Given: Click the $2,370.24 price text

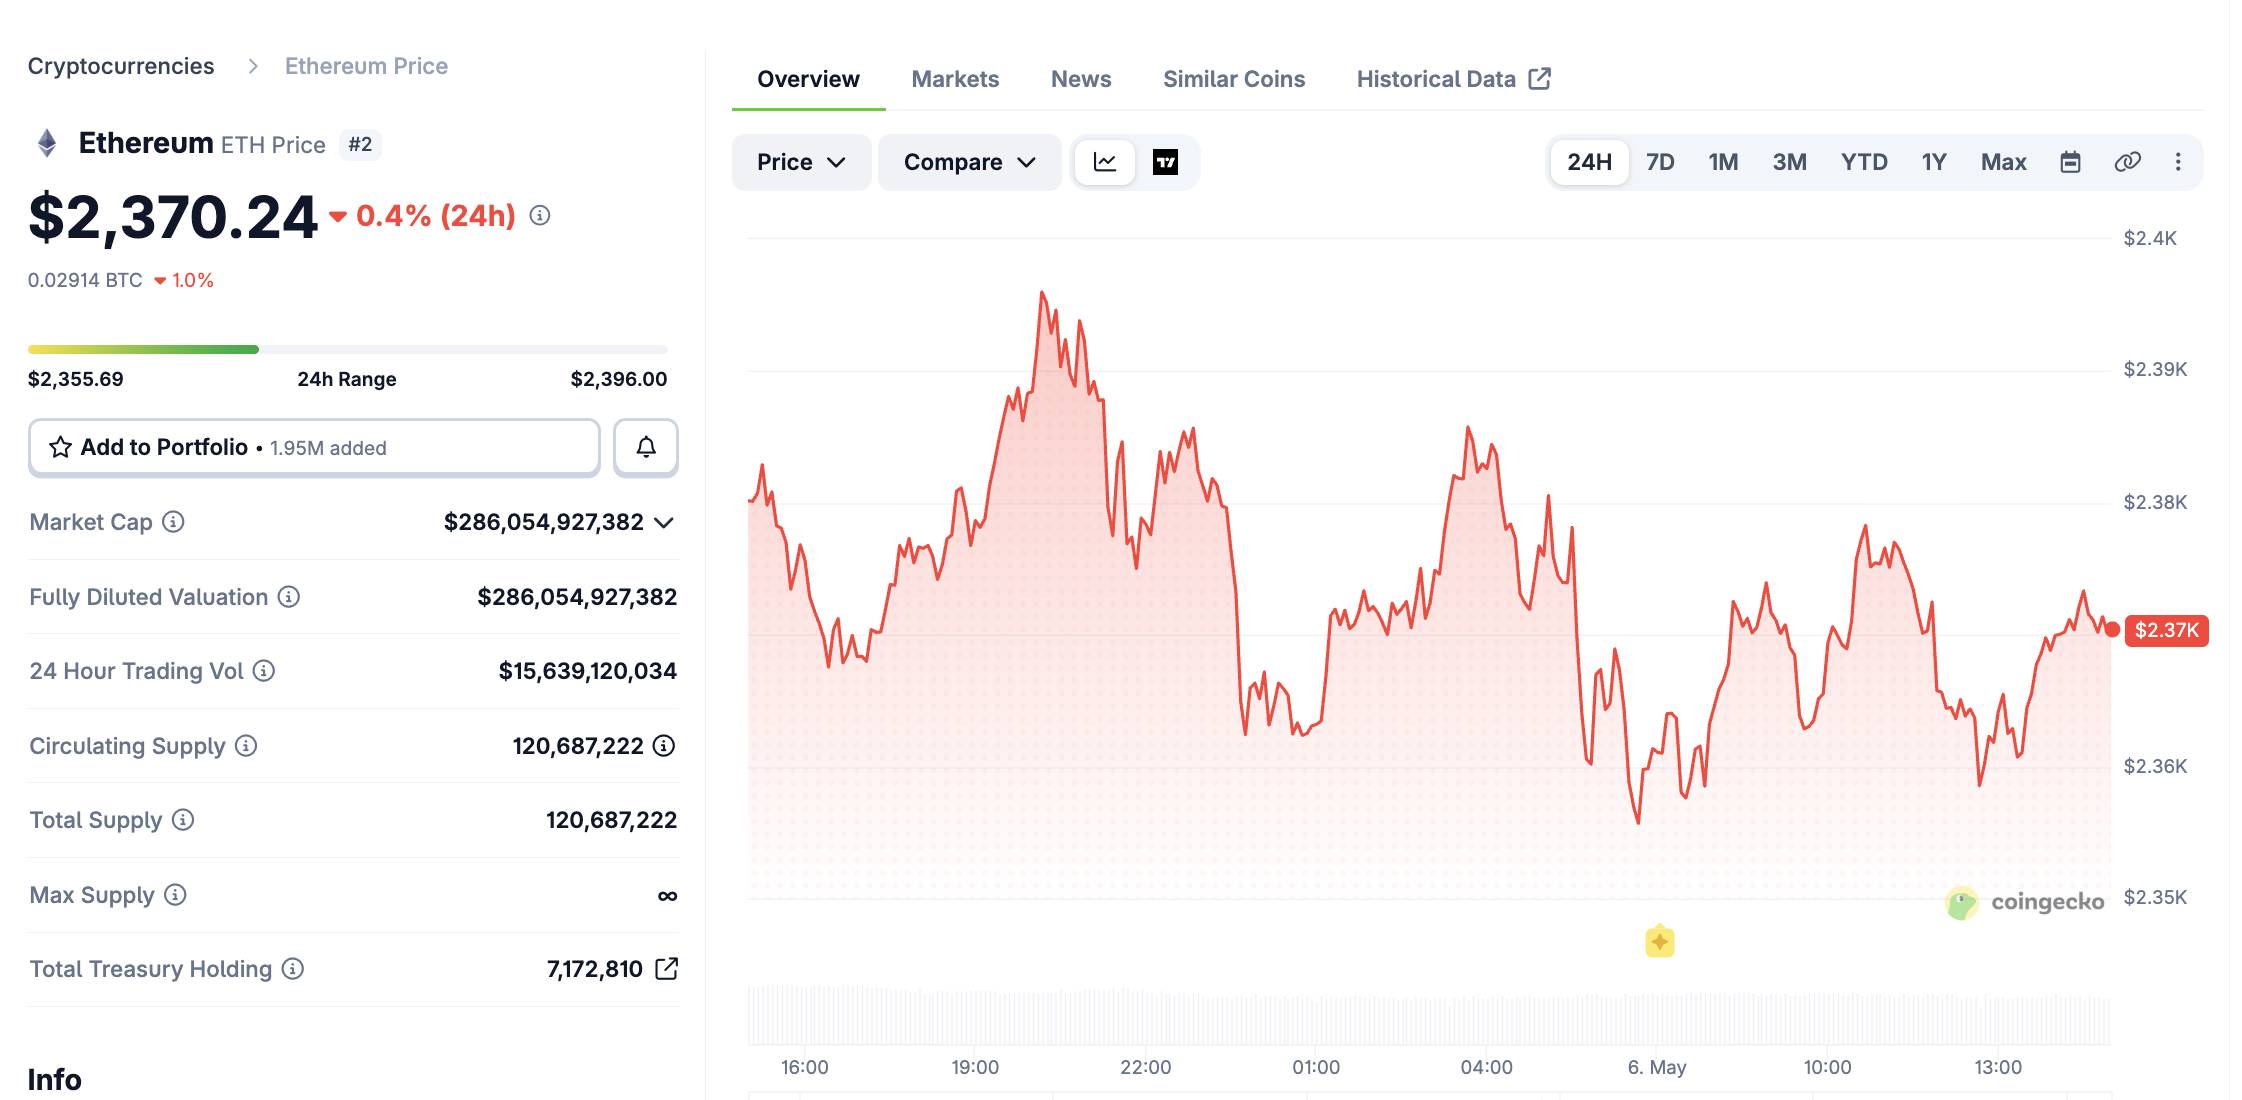Looking at the screenshot, I should pyautogui.click(x=173, y=217).
